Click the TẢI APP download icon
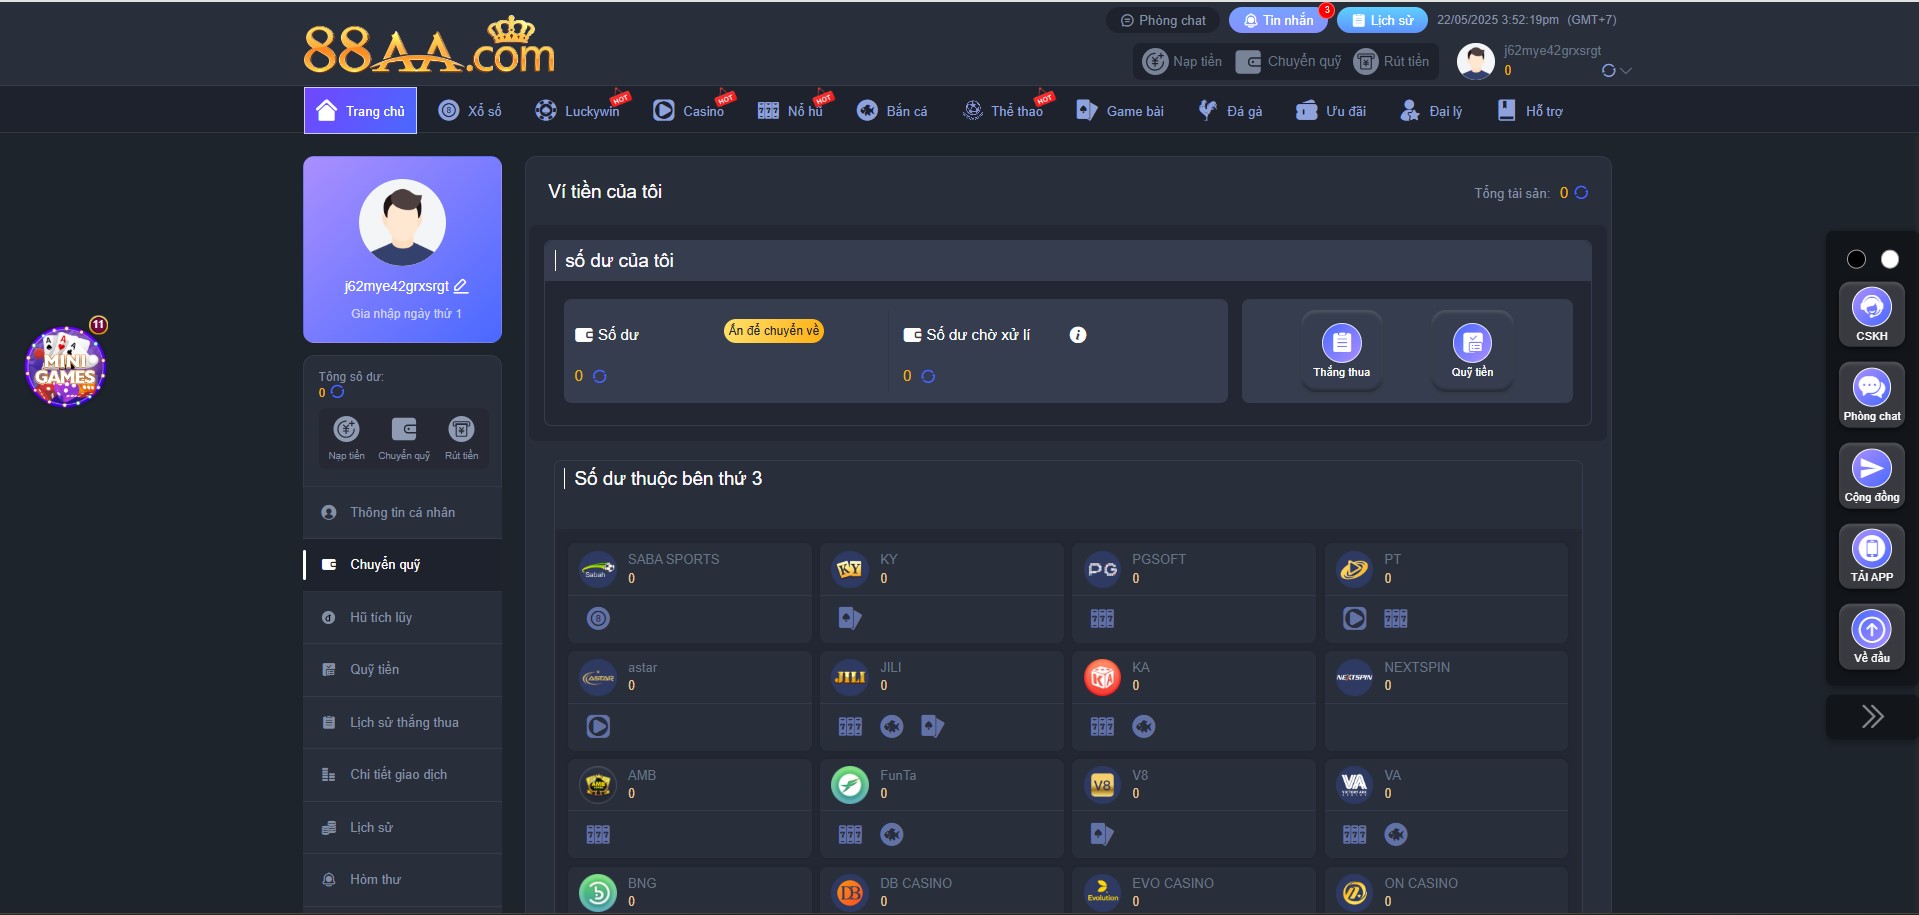Screen dimensions: 1919x915 pos(1871,556)
